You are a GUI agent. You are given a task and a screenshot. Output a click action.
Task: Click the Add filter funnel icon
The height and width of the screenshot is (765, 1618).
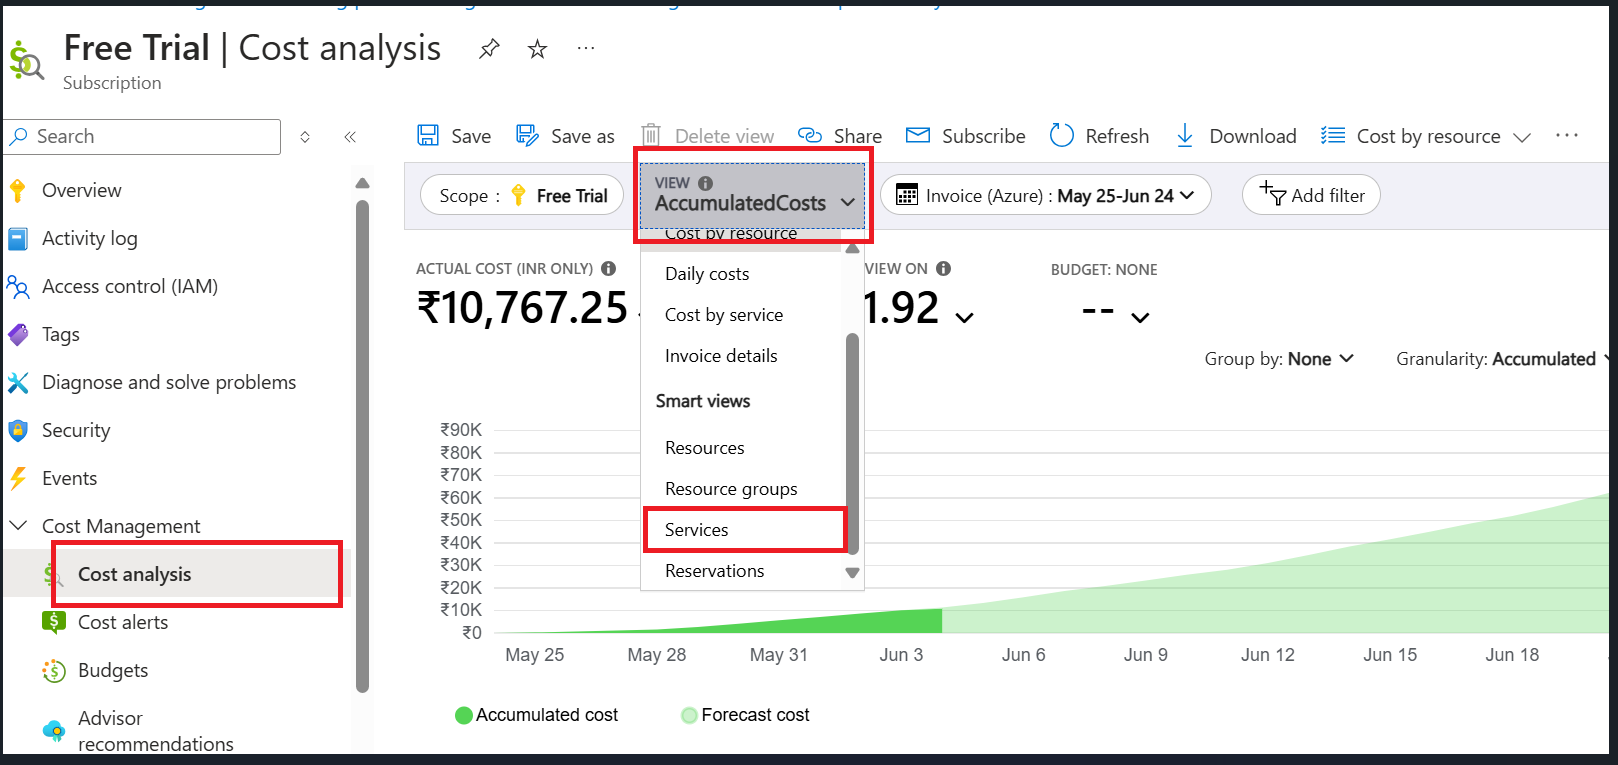pyautogui.click(x=1273, y=193)
